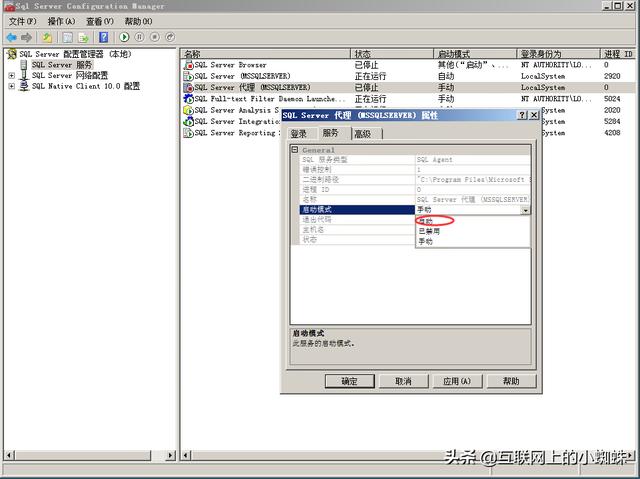Screen dimensions: 640x479
Task: Click the 取消 button
Action: click(403, 381)
